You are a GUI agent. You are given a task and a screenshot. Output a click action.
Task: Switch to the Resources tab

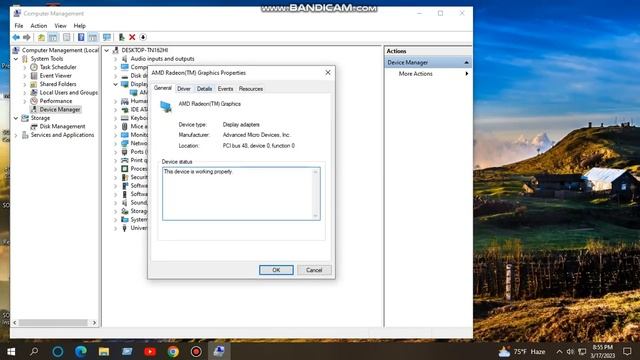251,89
